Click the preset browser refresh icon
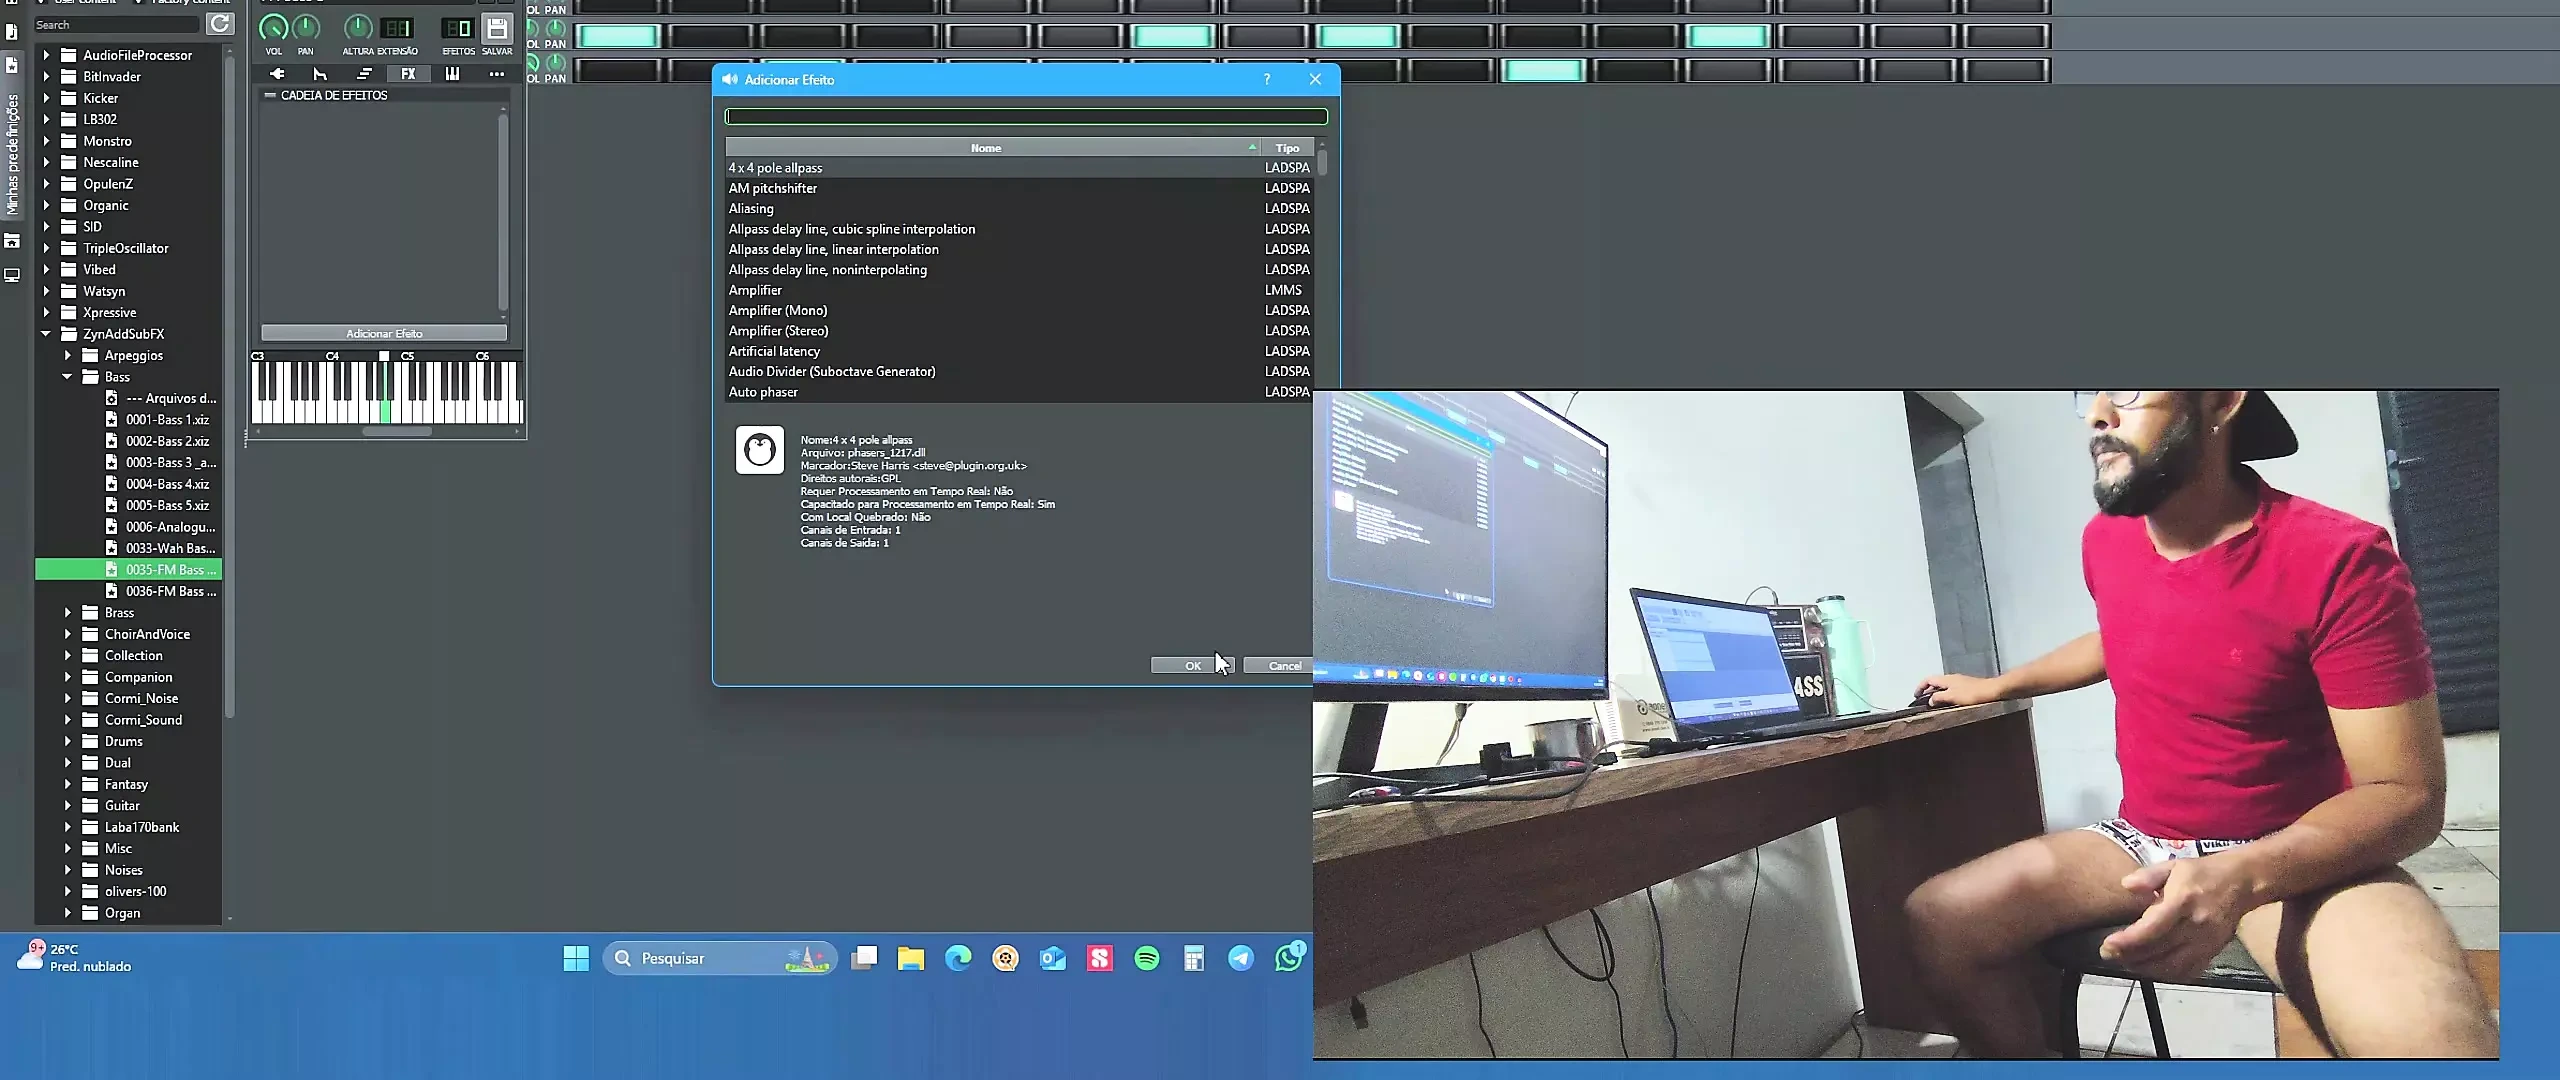This screenshot has width=2560, height=1080. tap(219, 23)
